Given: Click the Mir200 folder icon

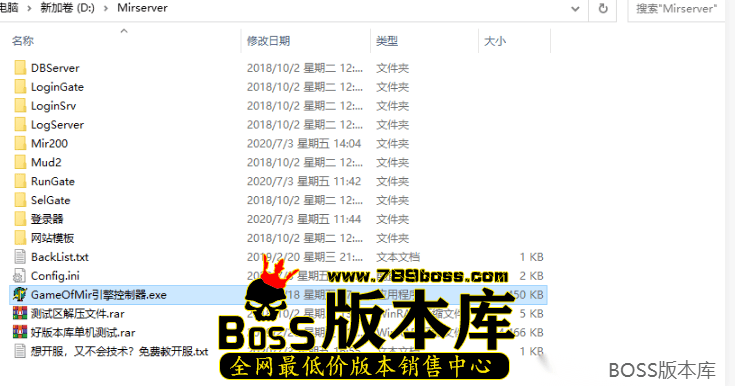Looking at the screenshot, I should pos(20,144).
